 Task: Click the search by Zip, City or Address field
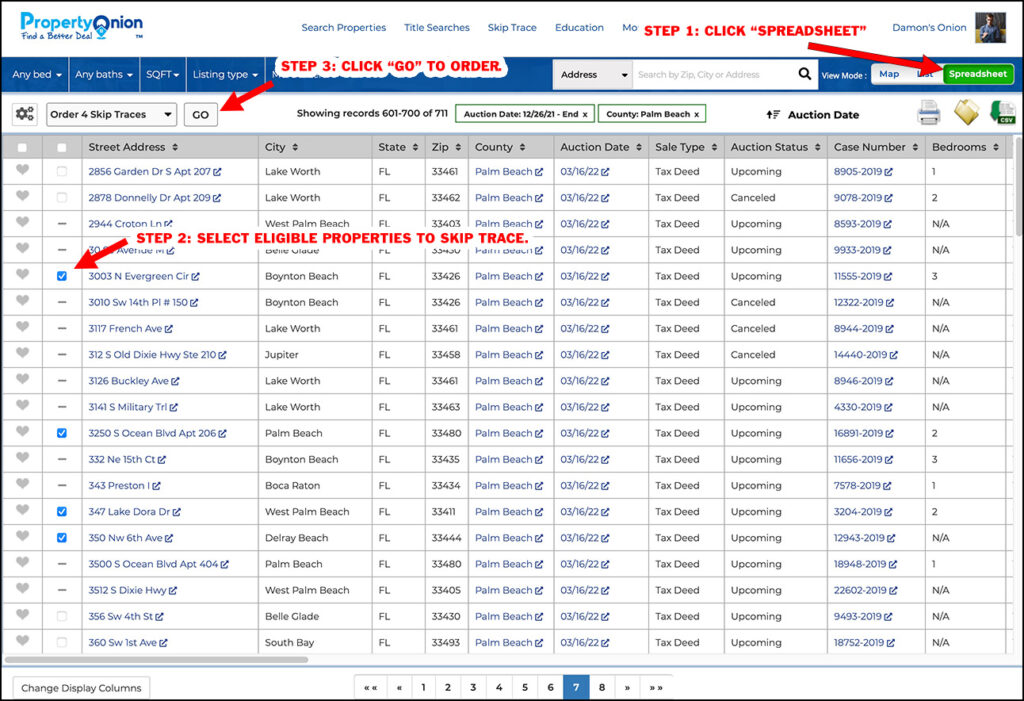click(714, 74)
